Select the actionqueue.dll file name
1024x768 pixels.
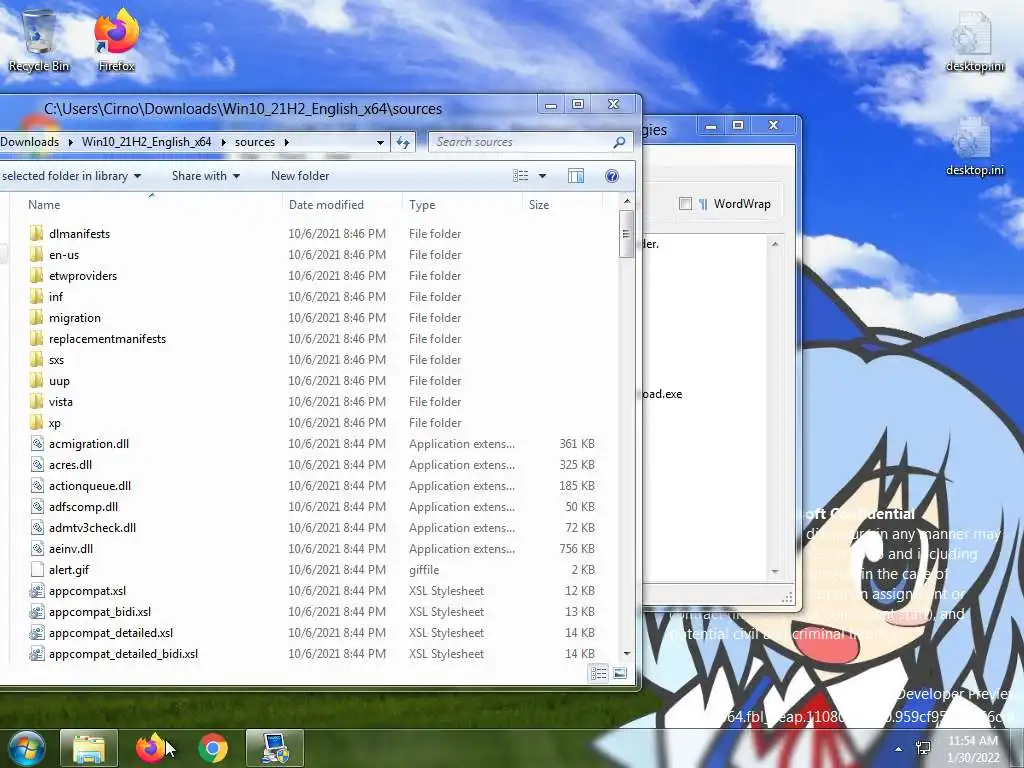point(90,485)
